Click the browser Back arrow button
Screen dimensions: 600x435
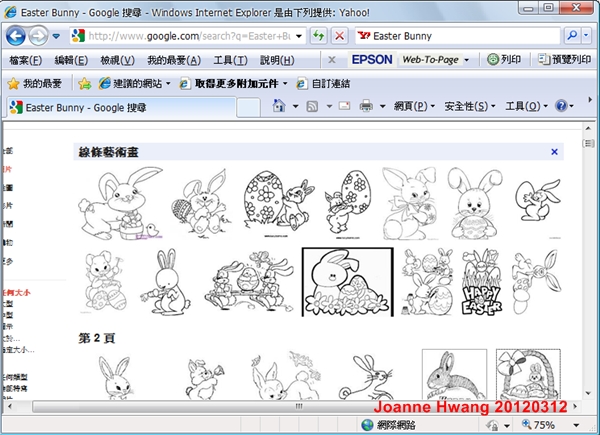[15, 36]
